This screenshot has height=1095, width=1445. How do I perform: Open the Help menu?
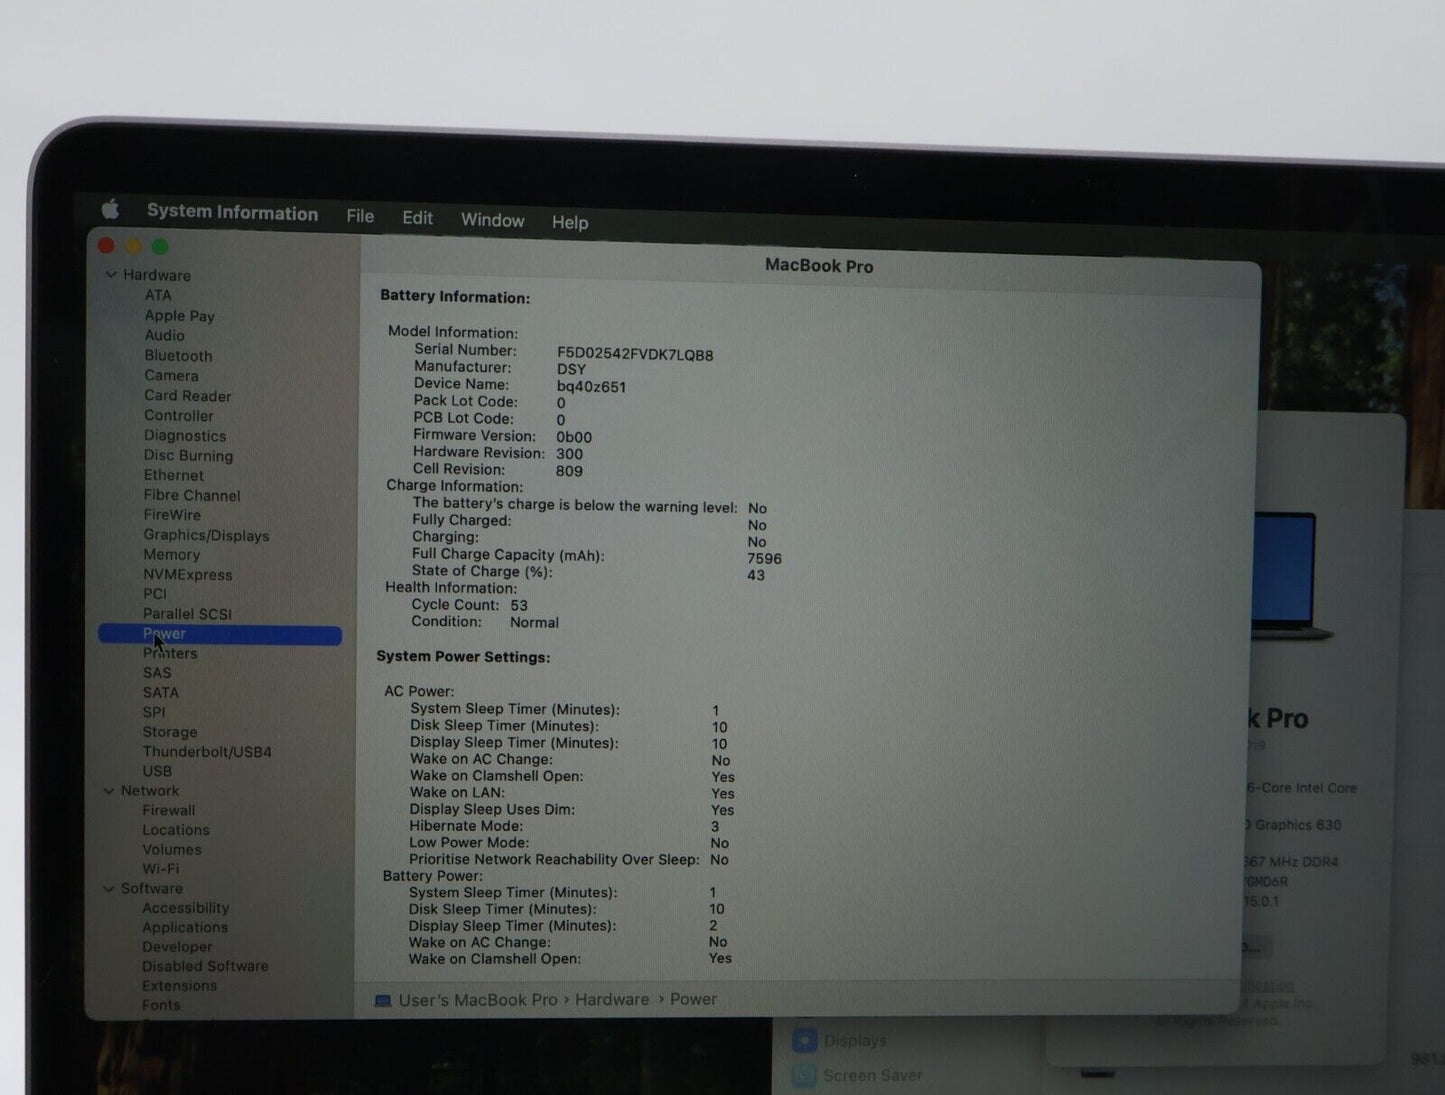point(570,222)
